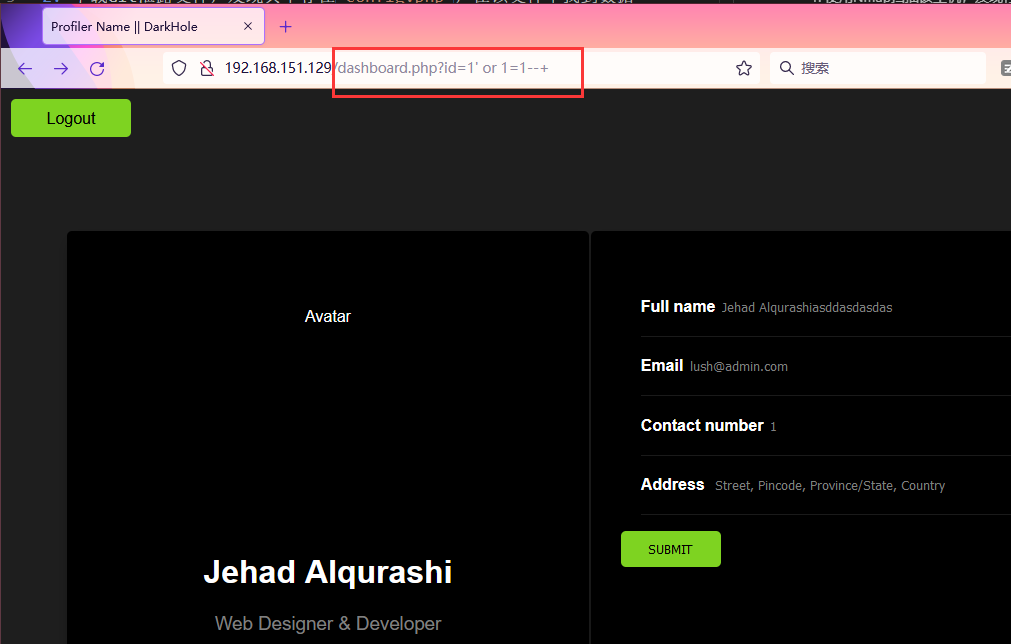Close the Profiler Name DarkHole tab
This screenshot has width=1011, height=644.
[248, 27]
